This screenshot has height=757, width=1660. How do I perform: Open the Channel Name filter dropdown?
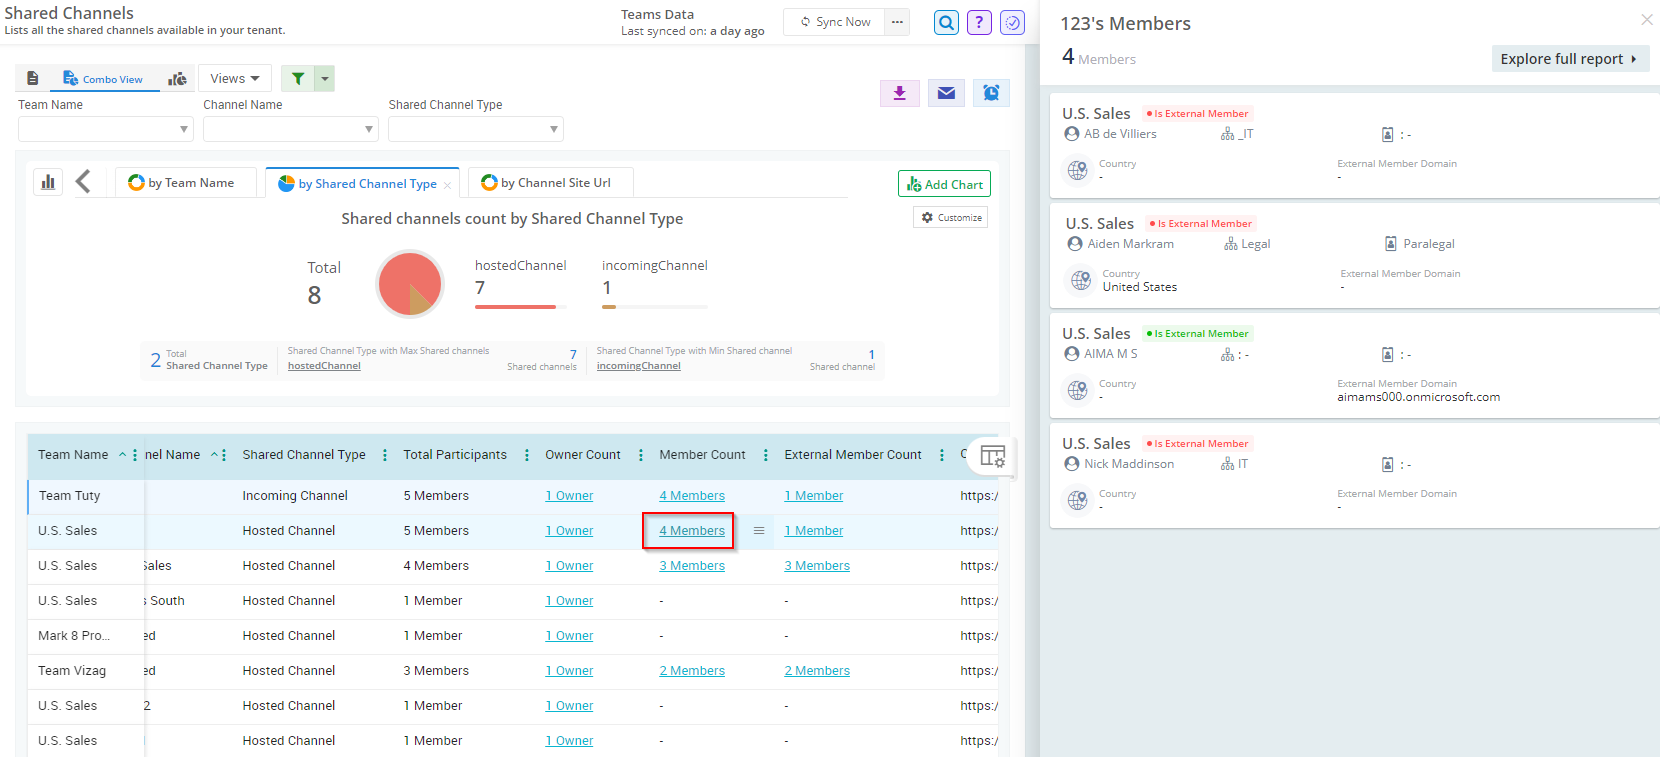[x=290, y=129]
